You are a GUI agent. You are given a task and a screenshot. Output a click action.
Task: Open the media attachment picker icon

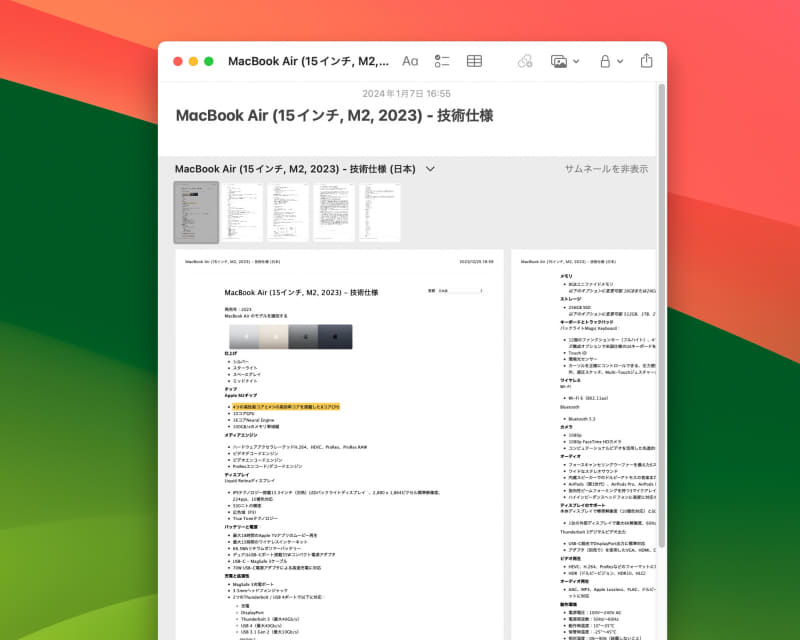561,61
